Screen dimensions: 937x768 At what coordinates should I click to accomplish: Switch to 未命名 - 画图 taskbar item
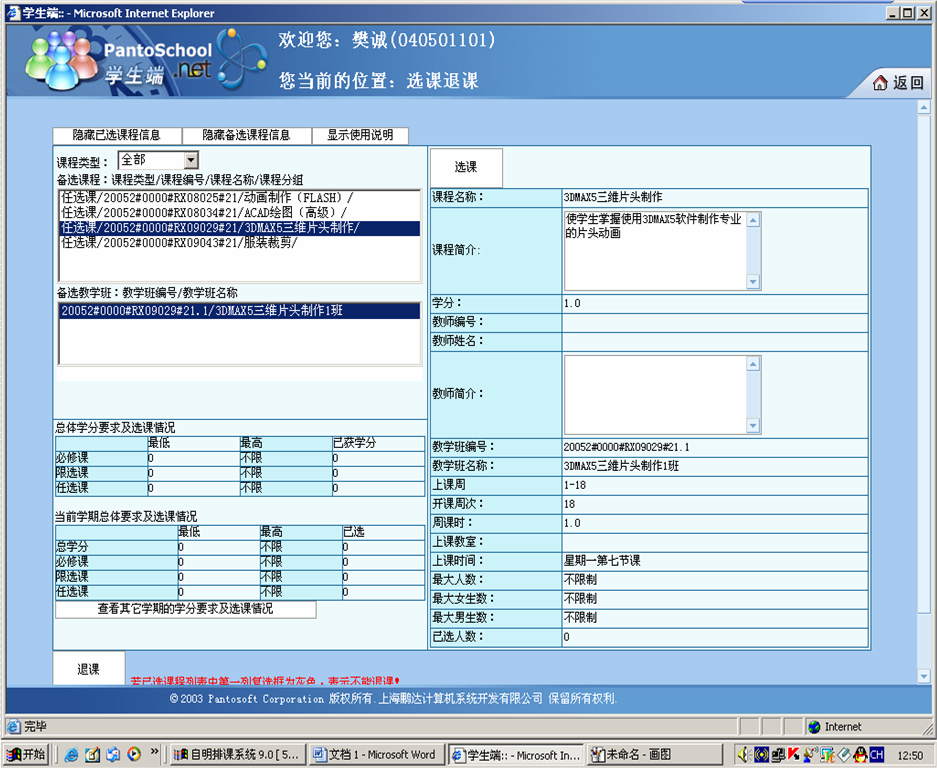pos(653,755)
